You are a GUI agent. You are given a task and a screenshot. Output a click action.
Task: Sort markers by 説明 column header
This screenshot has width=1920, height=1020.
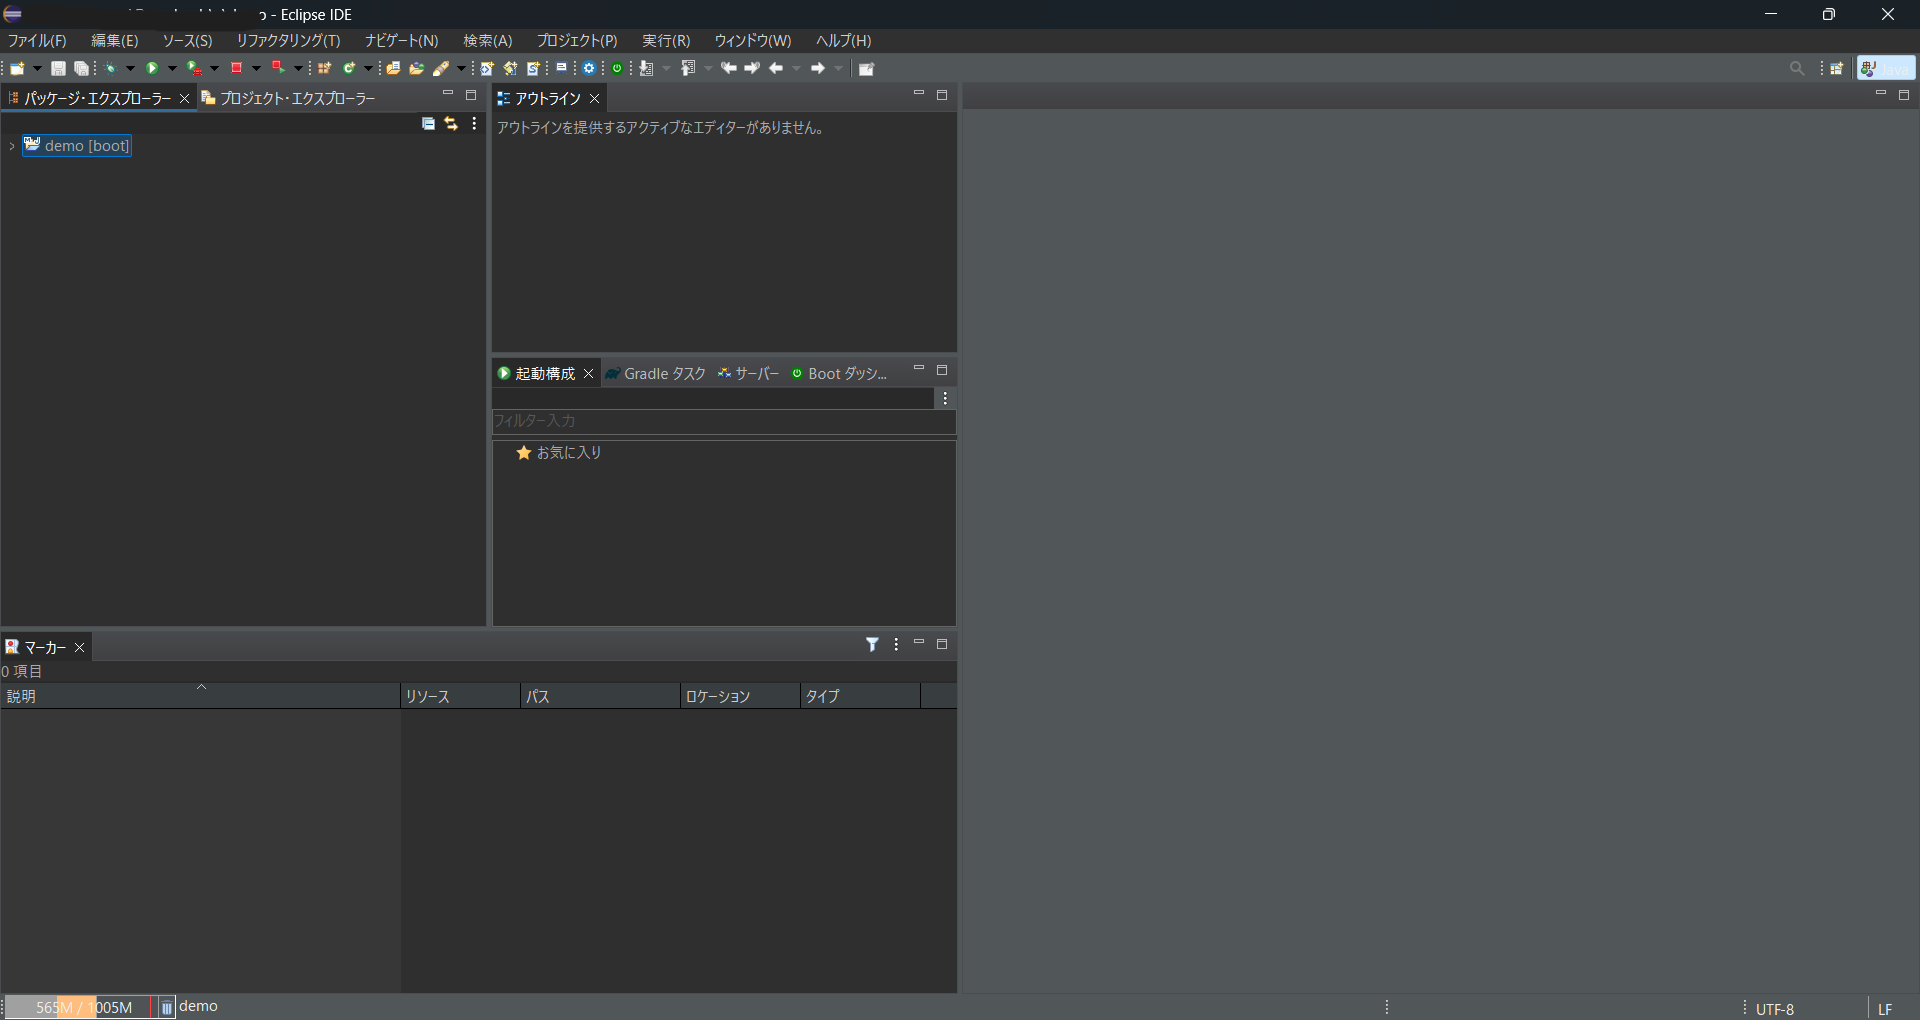[200, 696]
